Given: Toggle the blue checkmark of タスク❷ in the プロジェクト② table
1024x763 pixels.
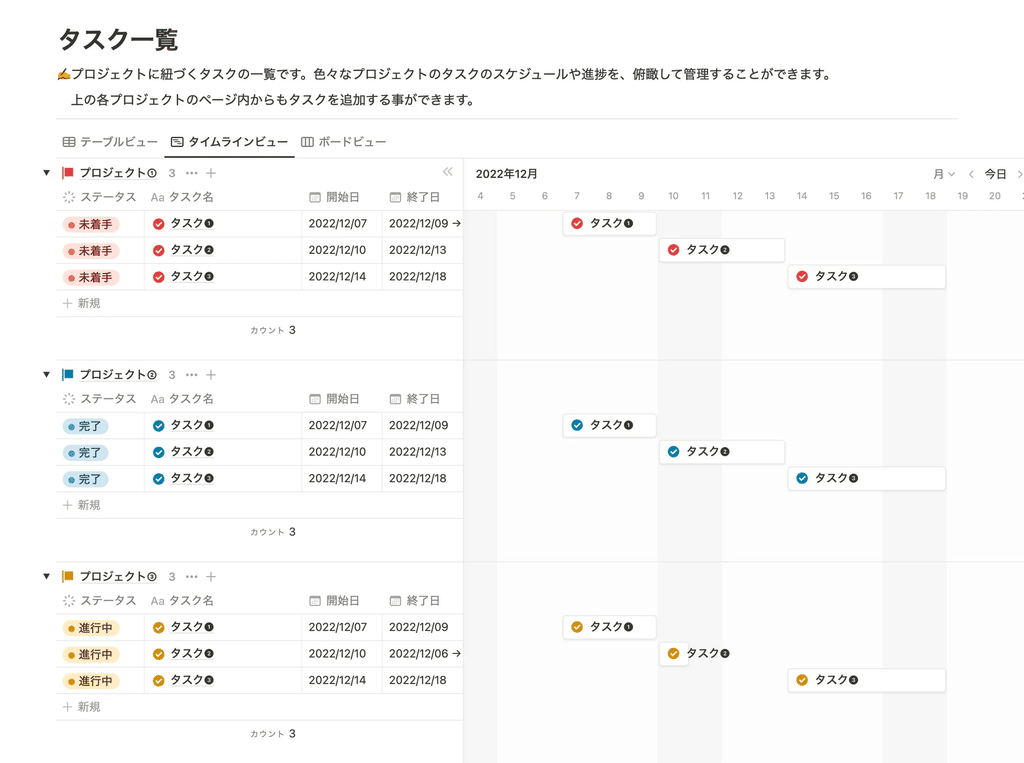Looking at the screenshot, I should point(158,452).
